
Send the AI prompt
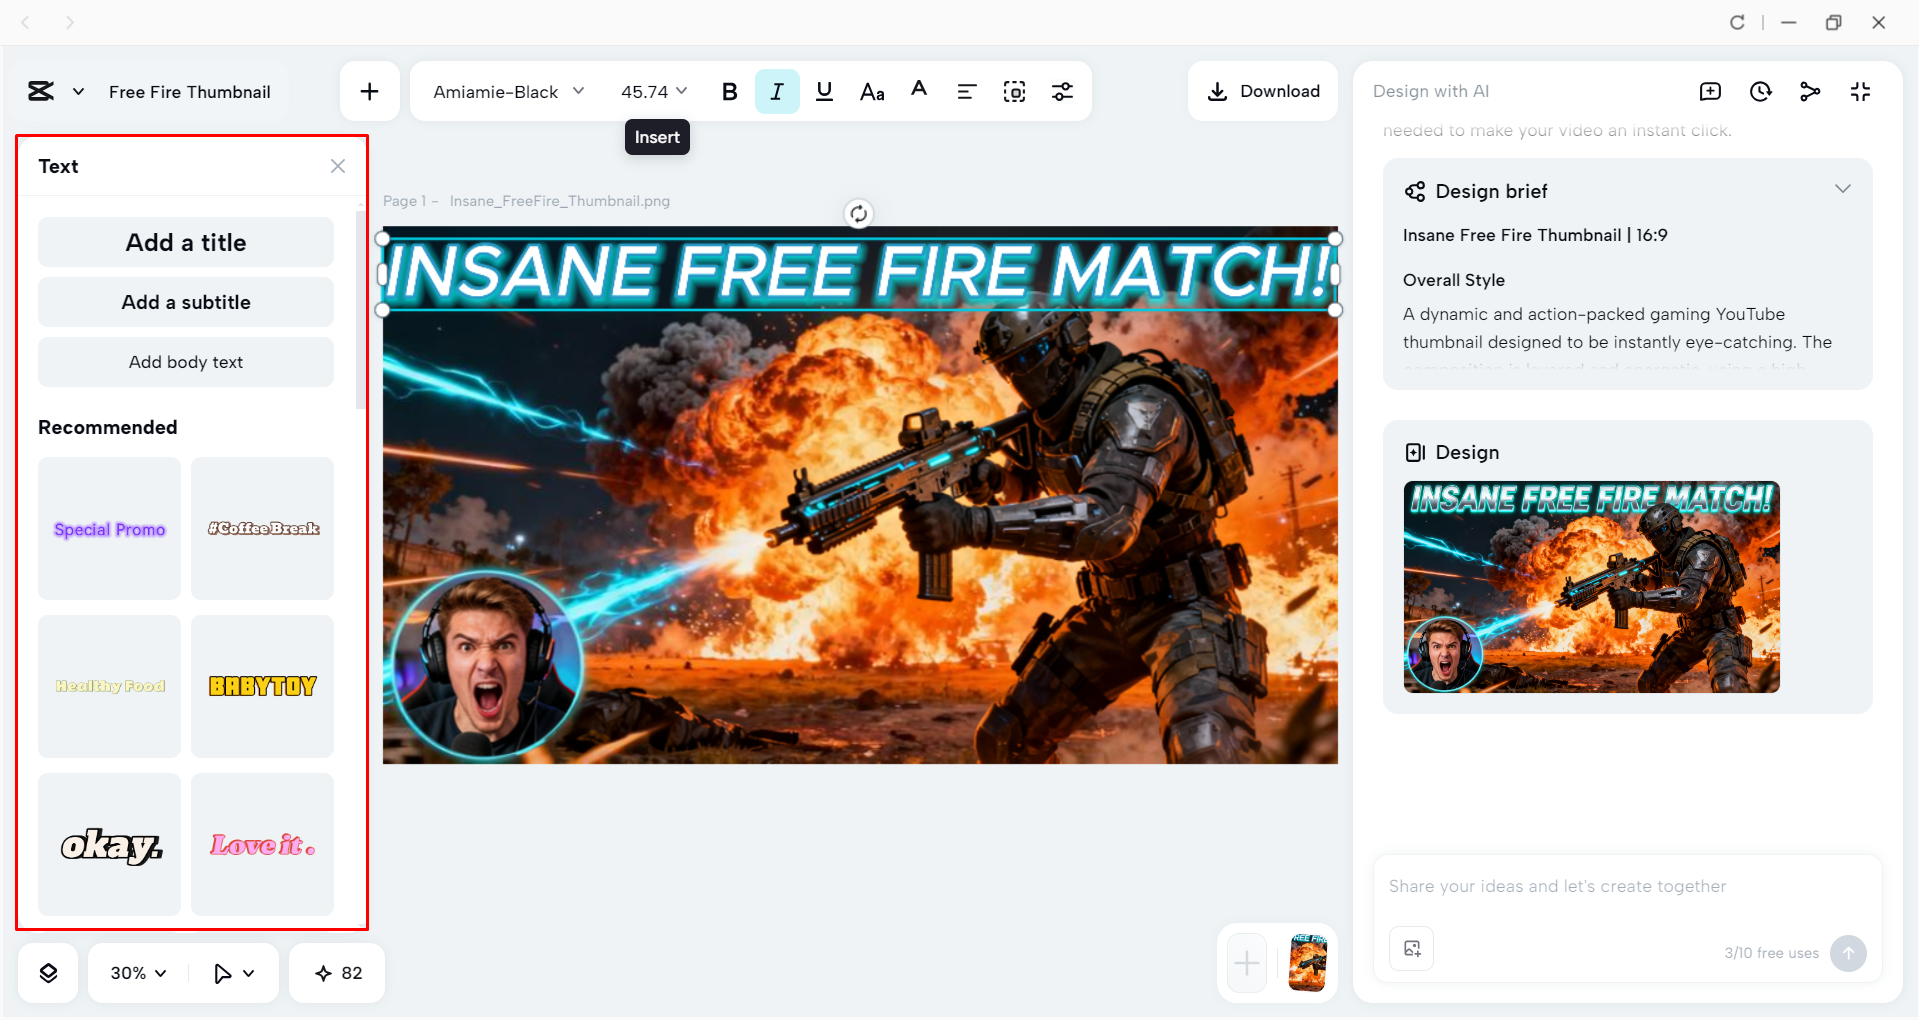tap(1848, 953)
